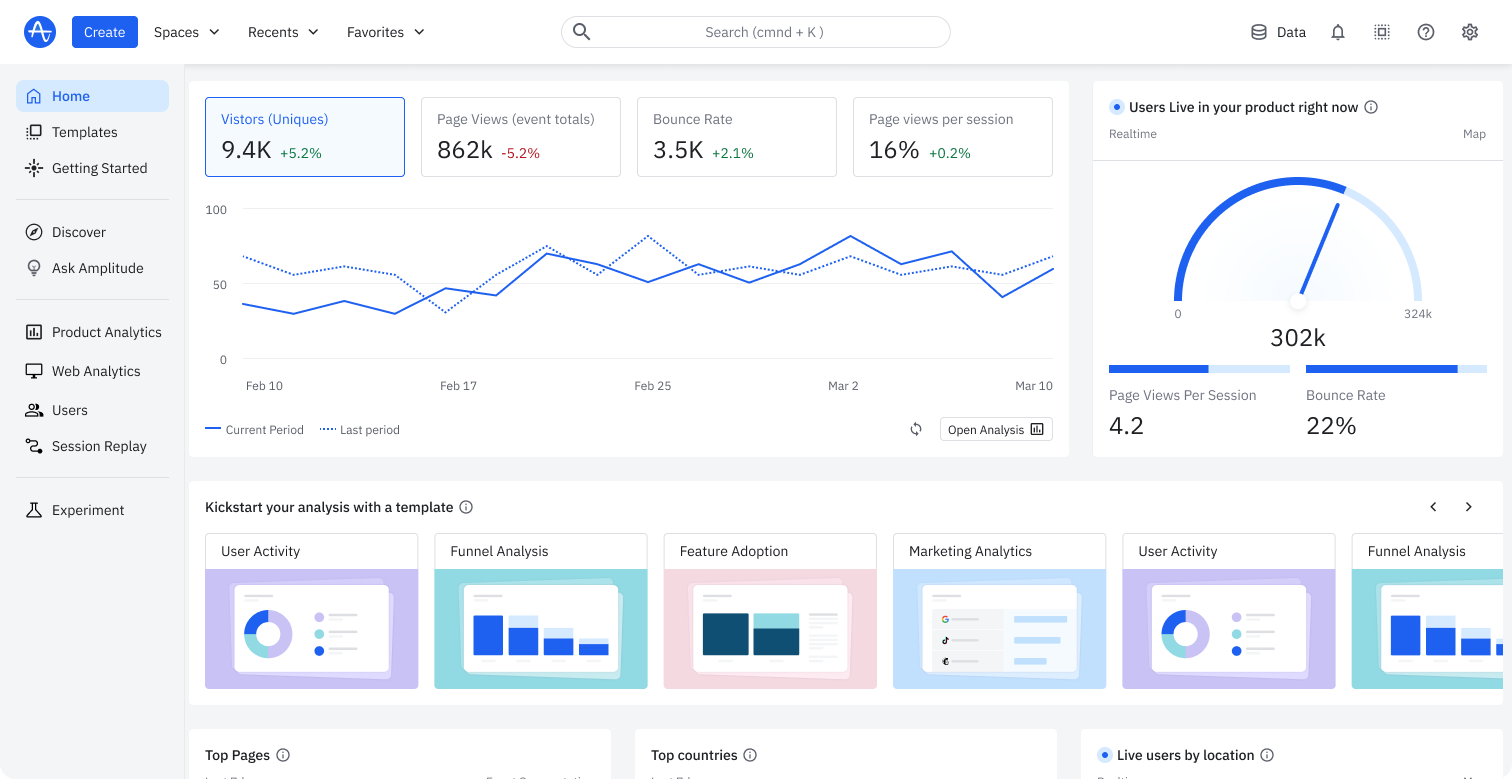The width and height of the screenshot is (1512, 779).
Task: Click the Home house icon in sidebar
Action: 34,96
